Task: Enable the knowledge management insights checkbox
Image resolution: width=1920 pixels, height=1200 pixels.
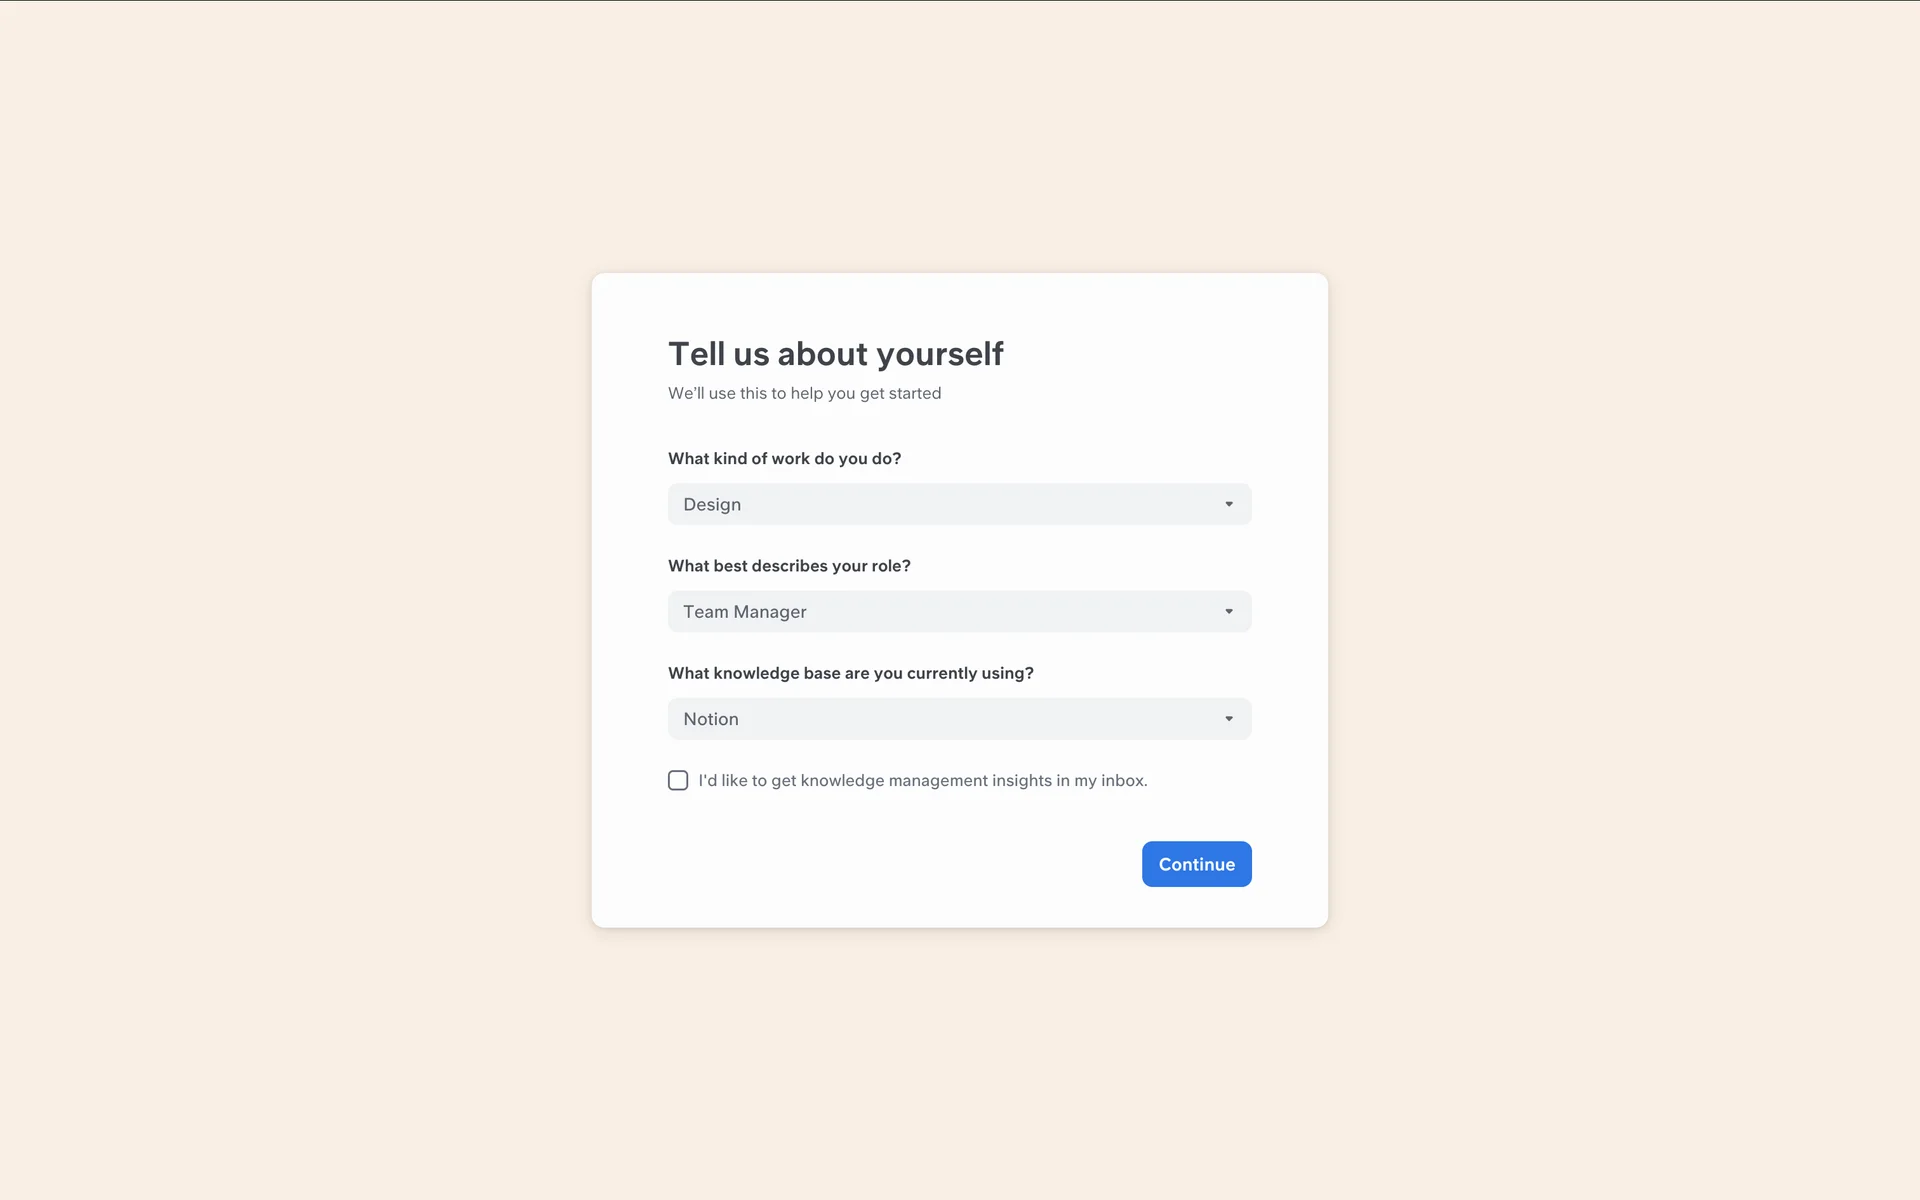Action: pos(678,780)
